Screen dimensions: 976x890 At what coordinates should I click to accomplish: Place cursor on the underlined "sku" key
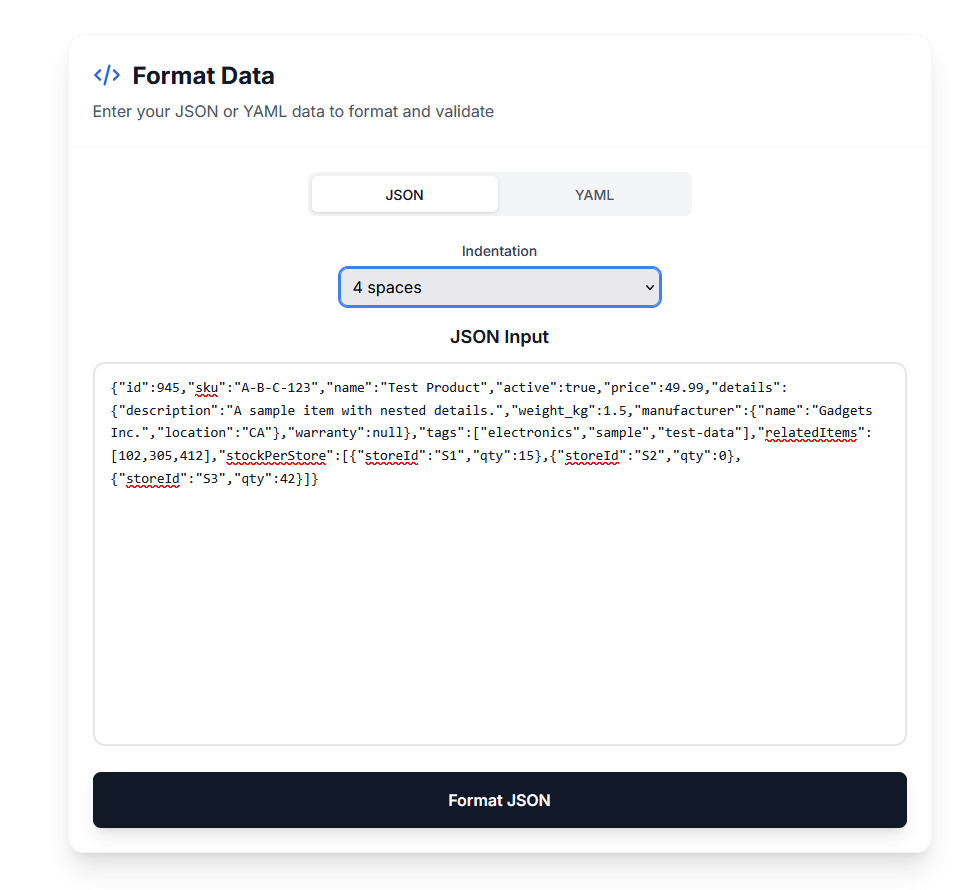(207, 387)
